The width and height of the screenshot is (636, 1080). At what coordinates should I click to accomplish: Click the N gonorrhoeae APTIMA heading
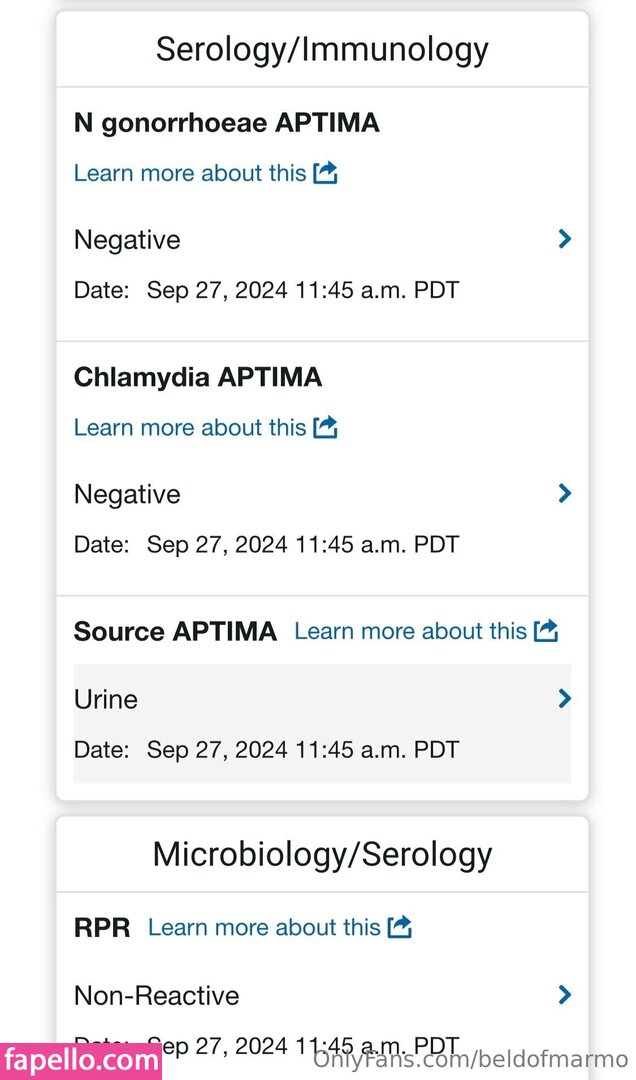(227, 123)
